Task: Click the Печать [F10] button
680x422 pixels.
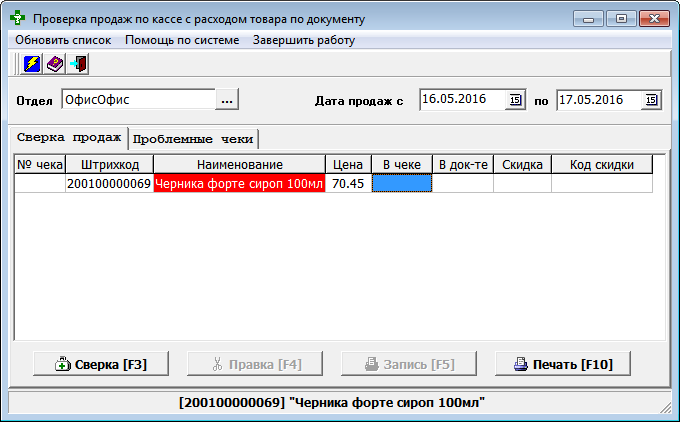Action: pos(563,364)
